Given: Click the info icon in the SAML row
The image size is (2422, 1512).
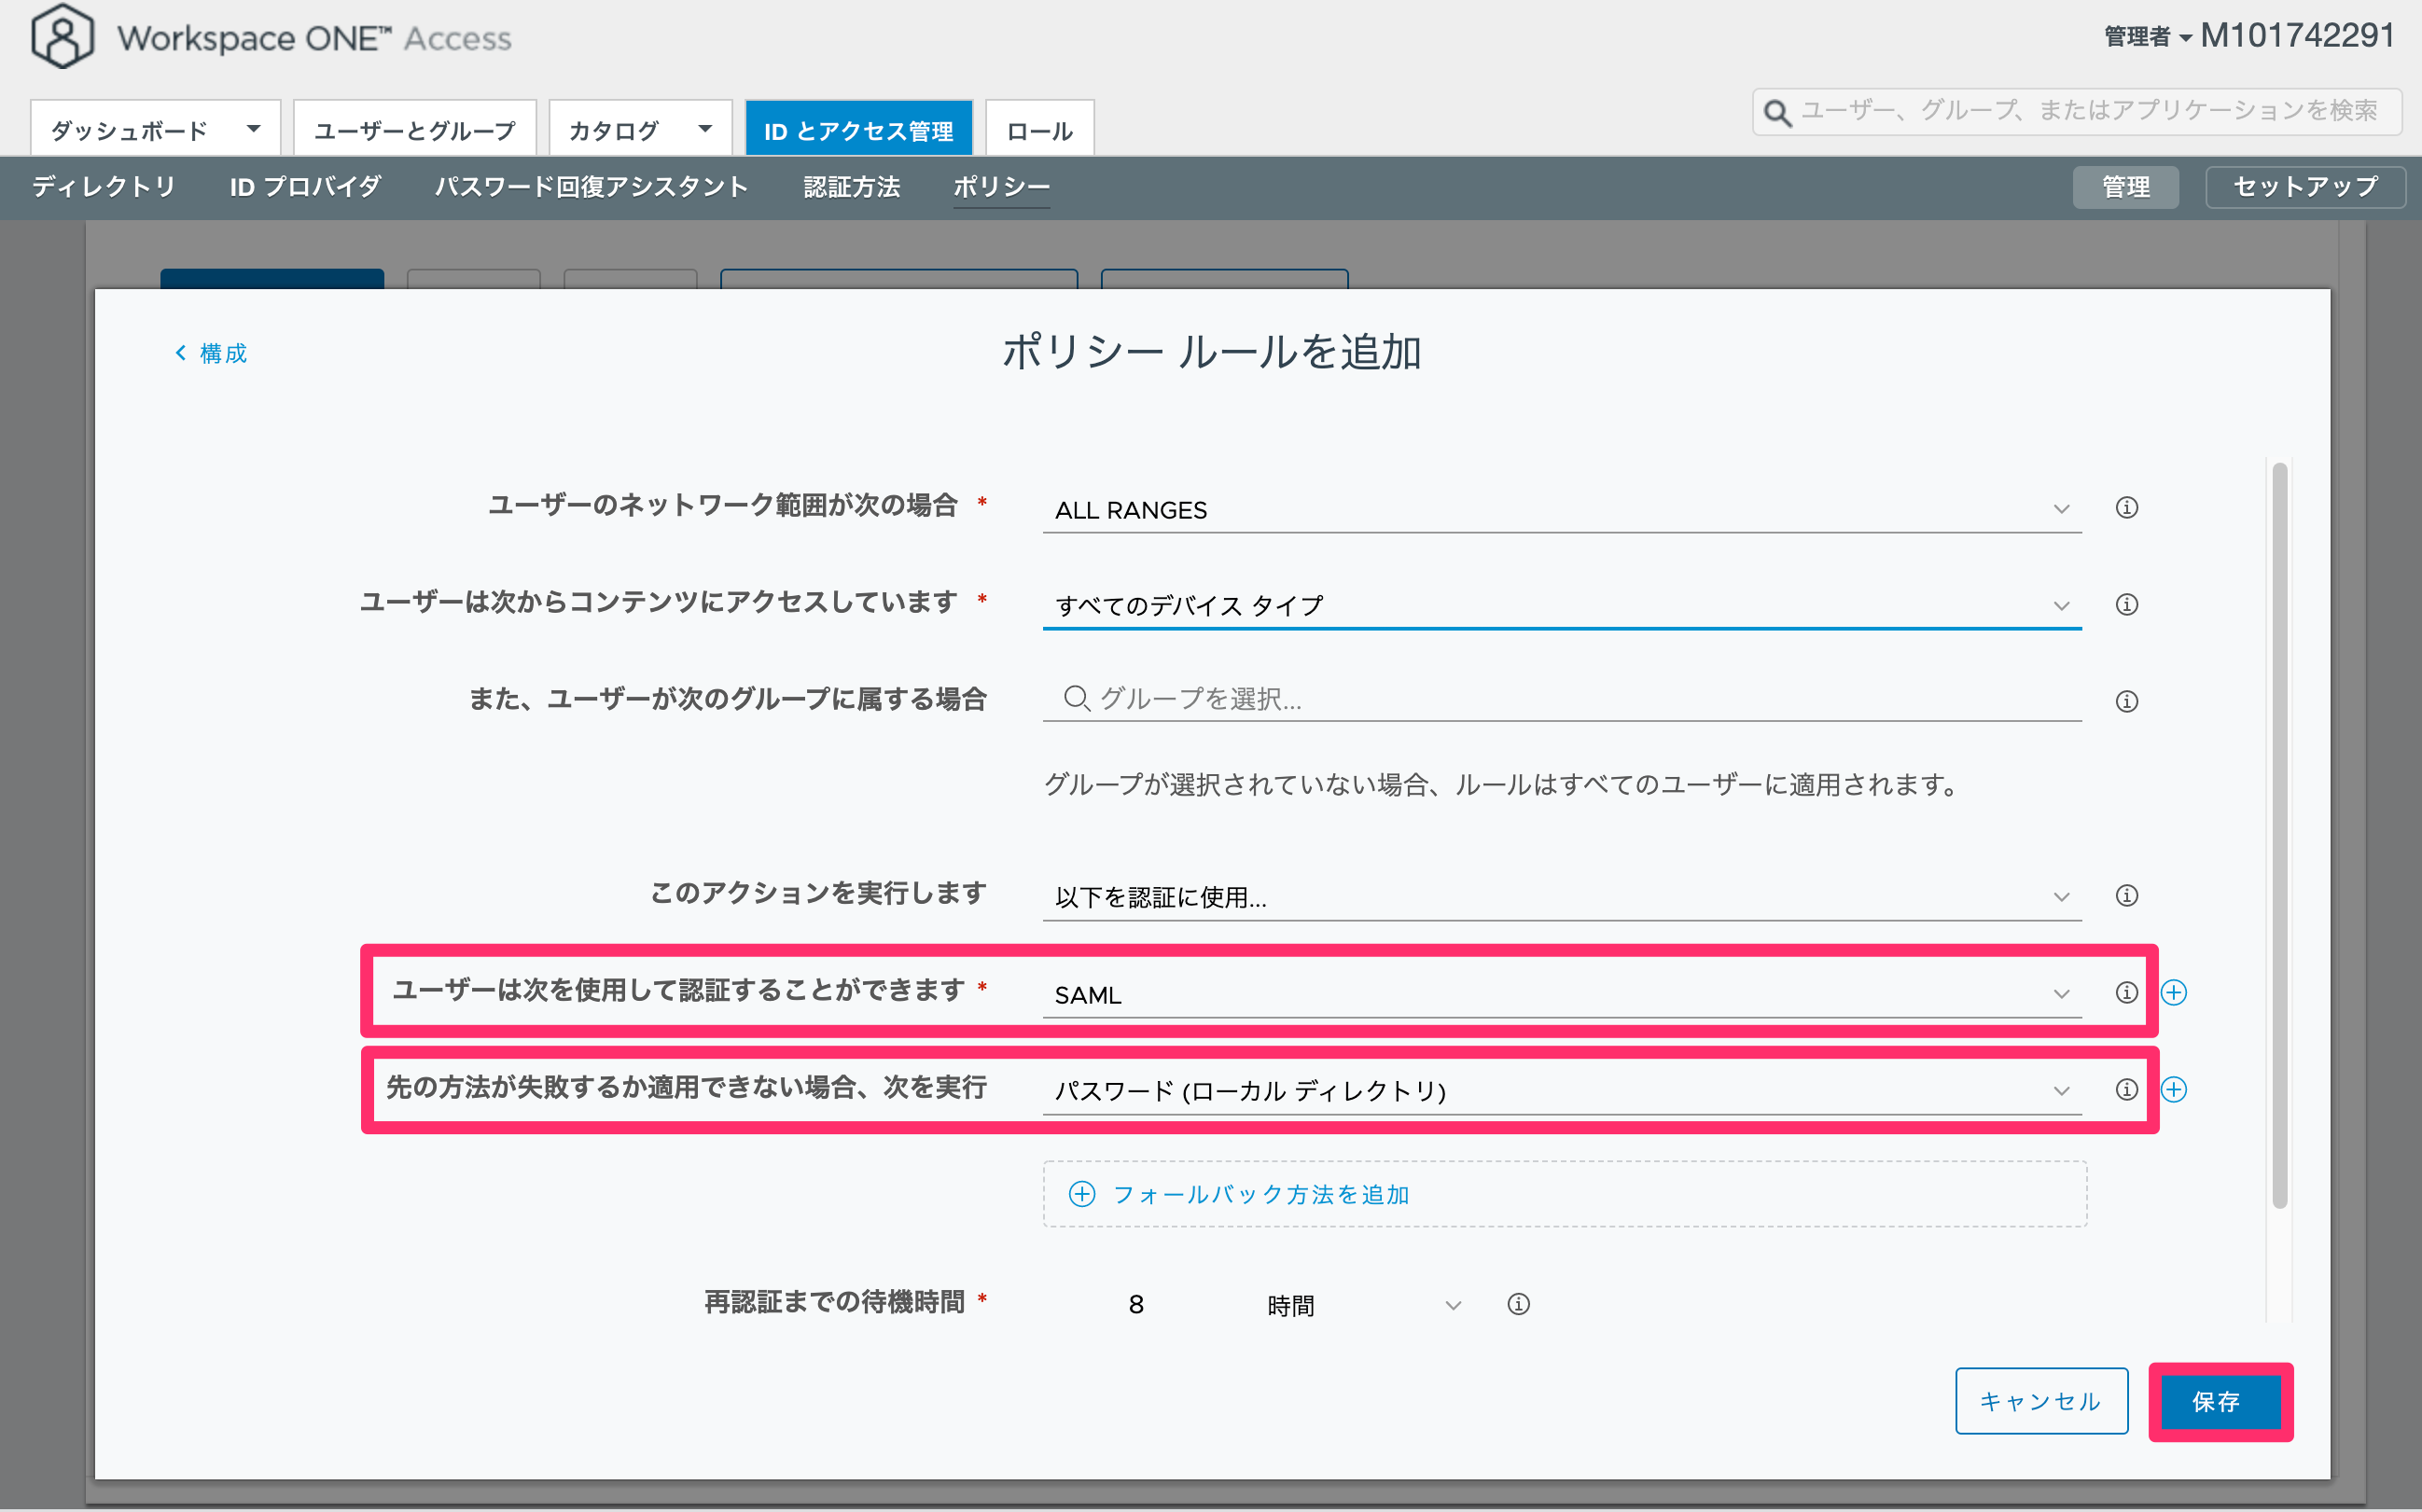Looking at the screenshot, I should coord(2126,992).
